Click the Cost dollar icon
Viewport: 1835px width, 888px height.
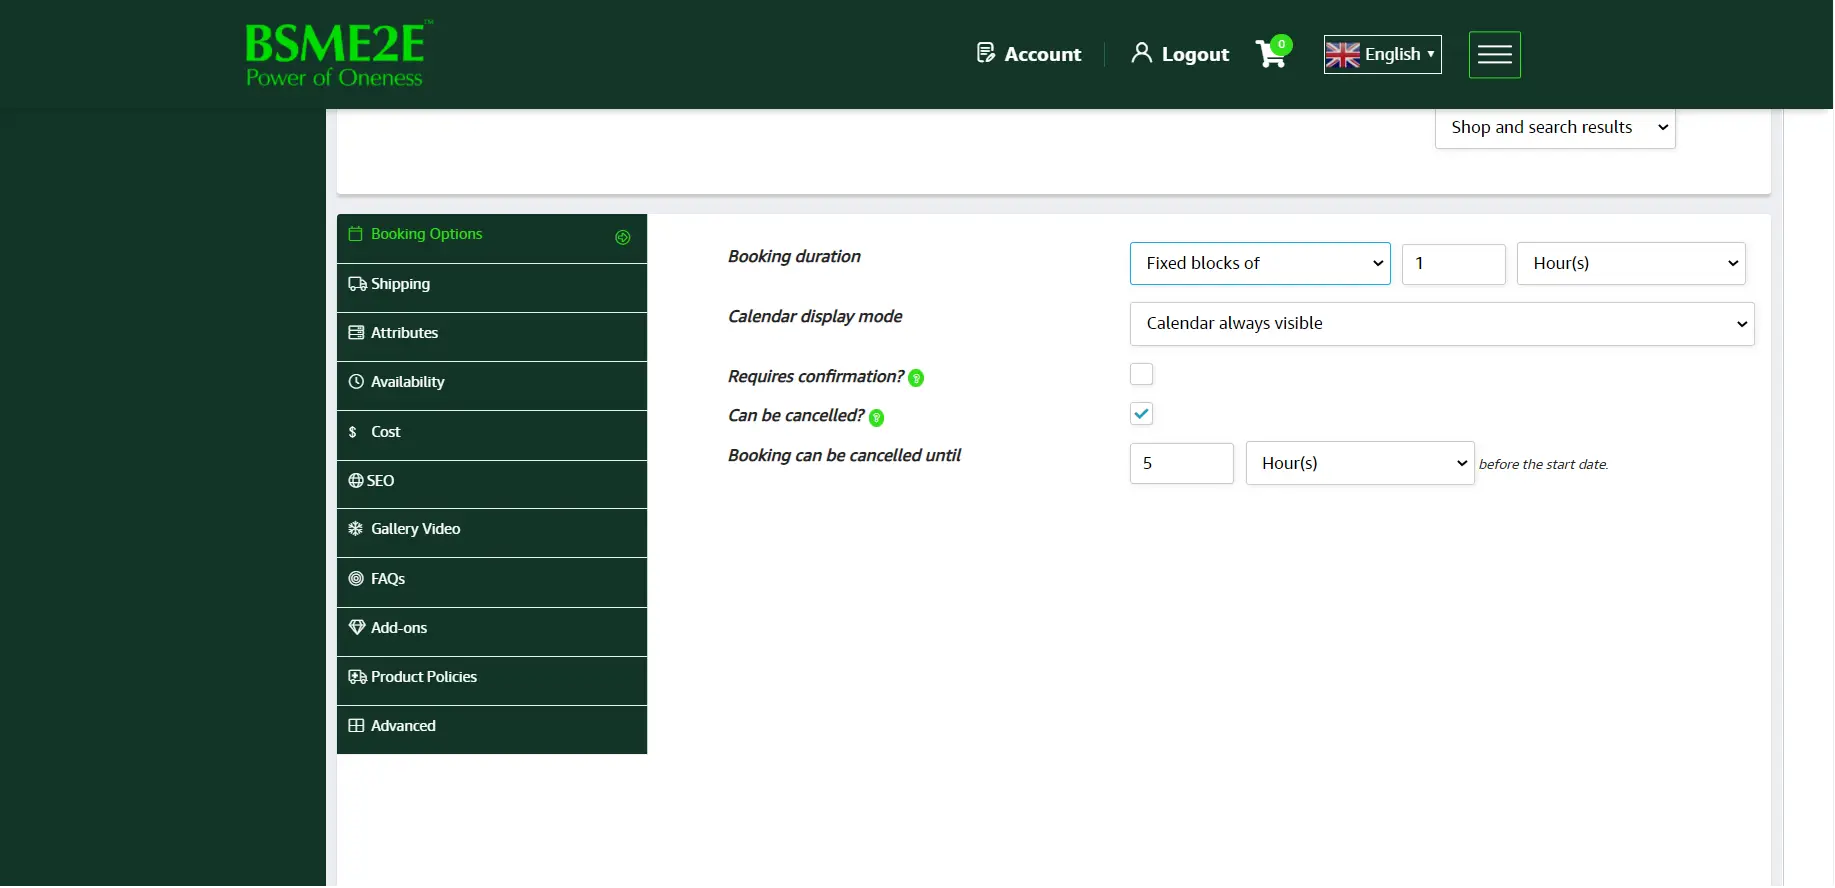pos(353,432)
